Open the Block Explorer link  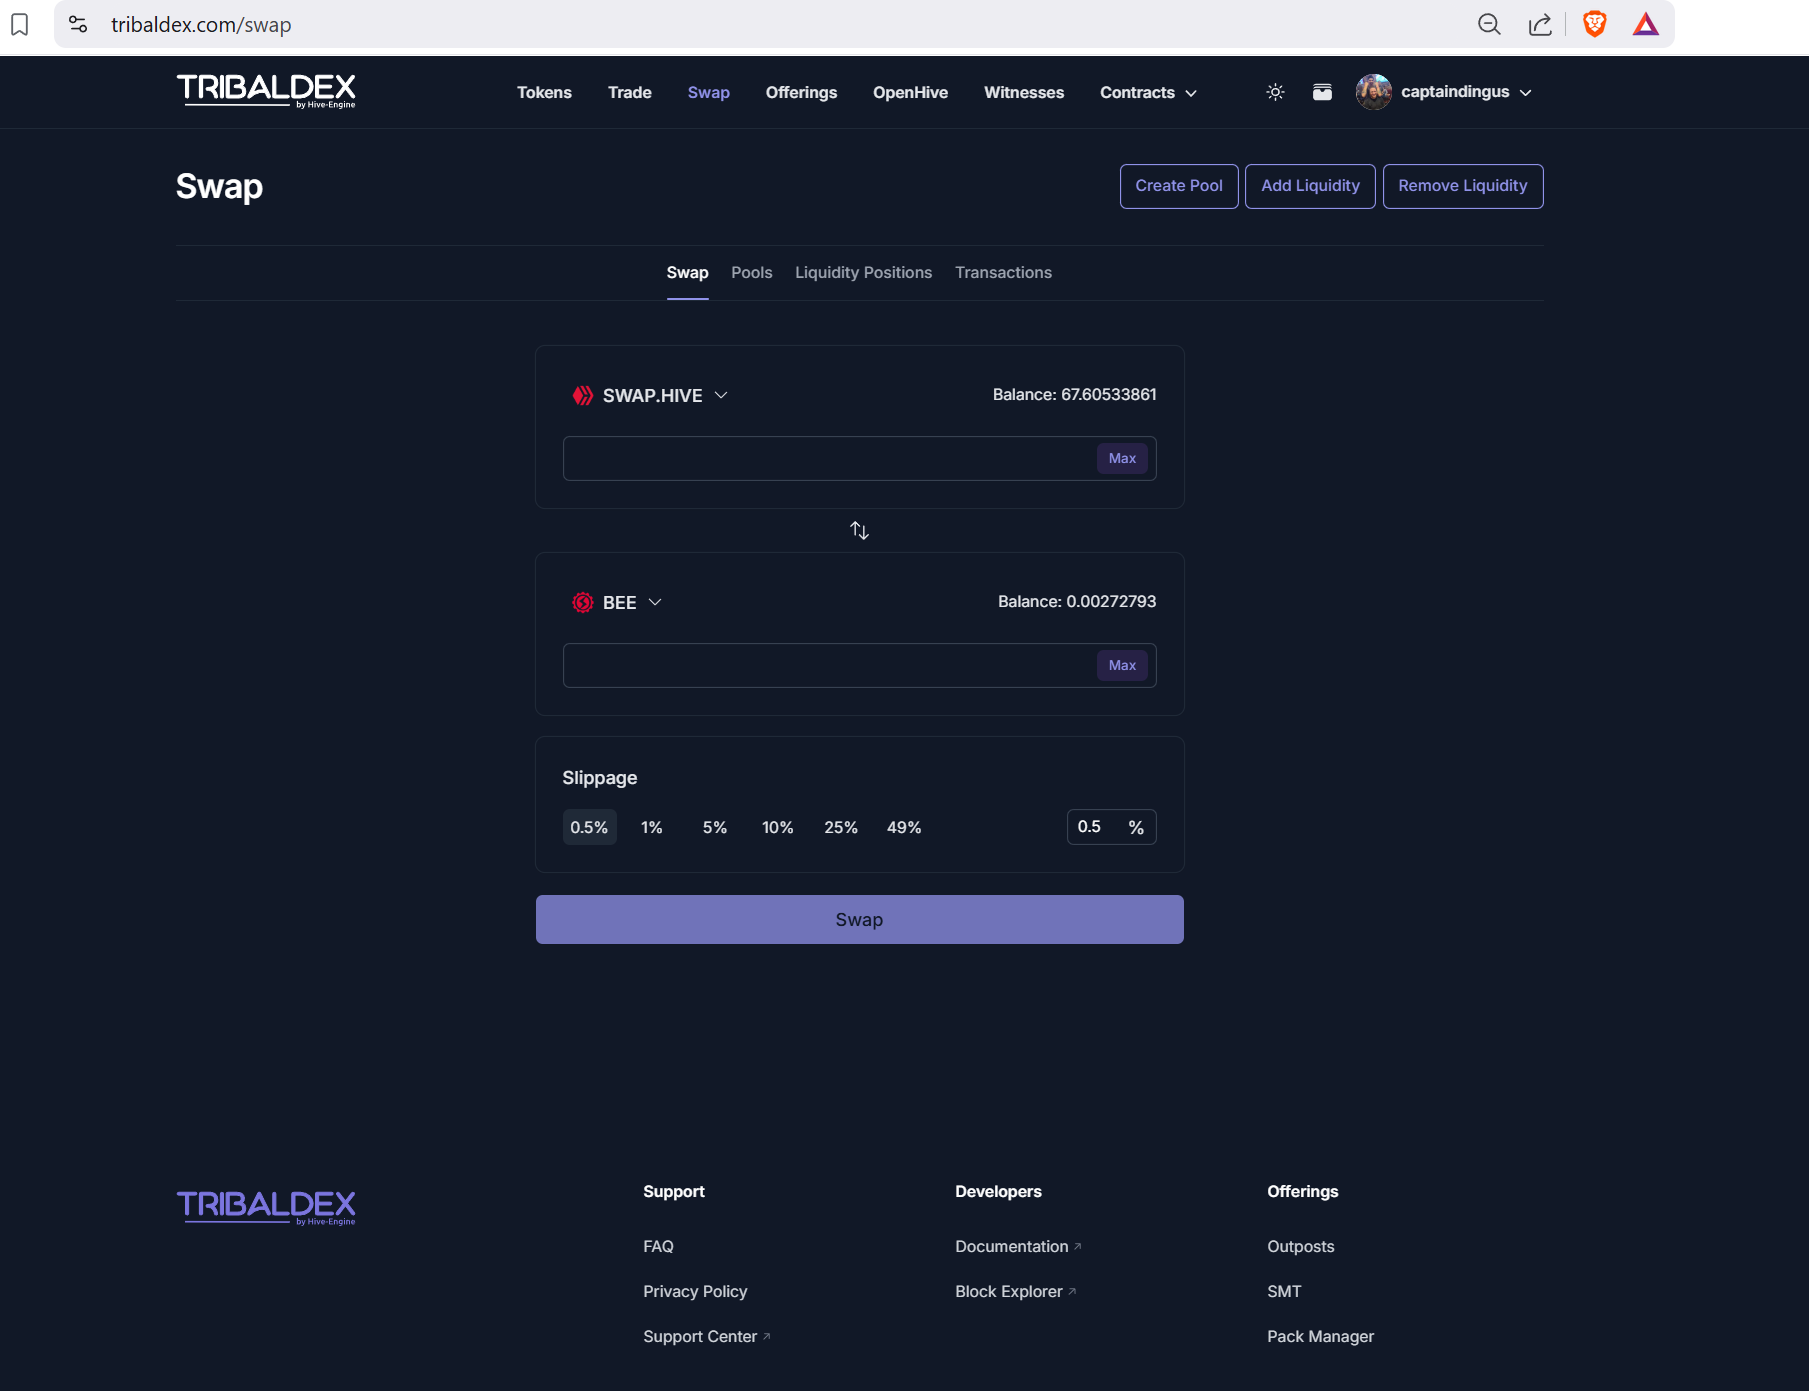click(x=1015, y=1292)
